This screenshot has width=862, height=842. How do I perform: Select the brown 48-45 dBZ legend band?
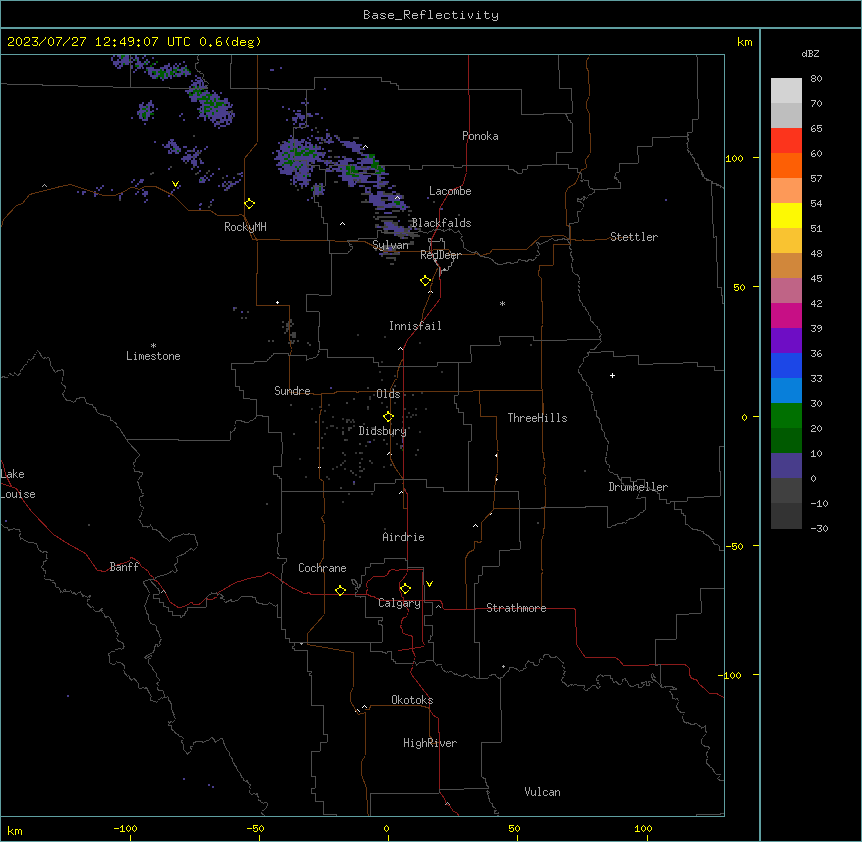click(786, 265)
